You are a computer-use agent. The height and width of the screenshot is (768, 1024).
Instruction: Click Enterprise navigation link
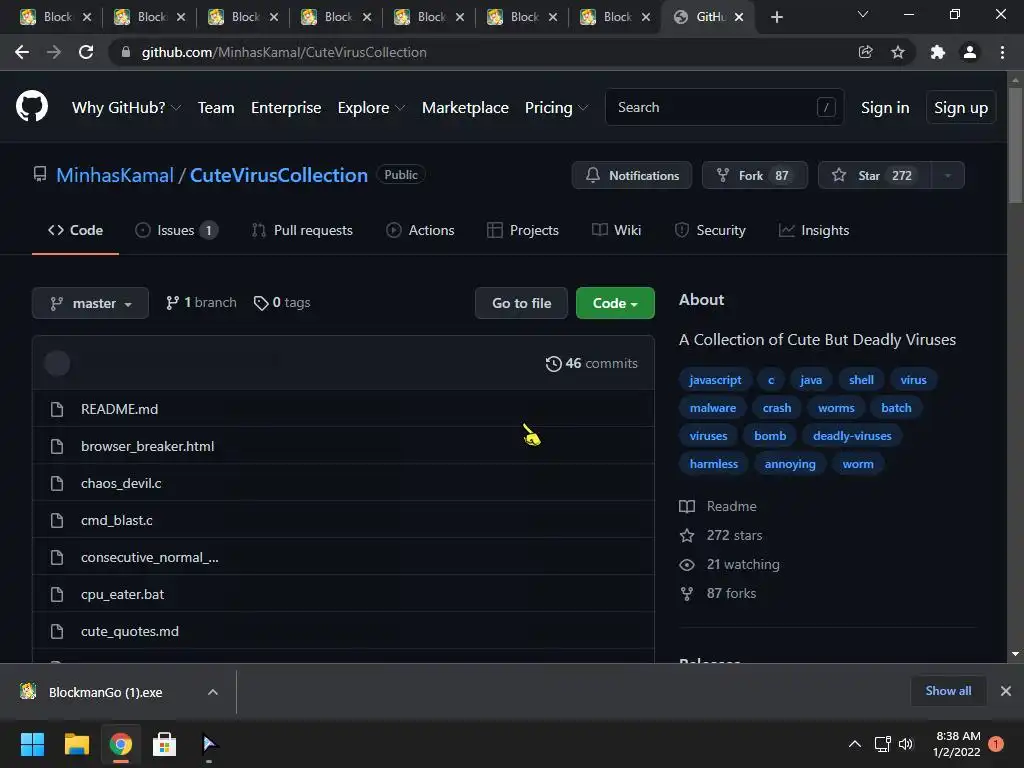(286, 108)
